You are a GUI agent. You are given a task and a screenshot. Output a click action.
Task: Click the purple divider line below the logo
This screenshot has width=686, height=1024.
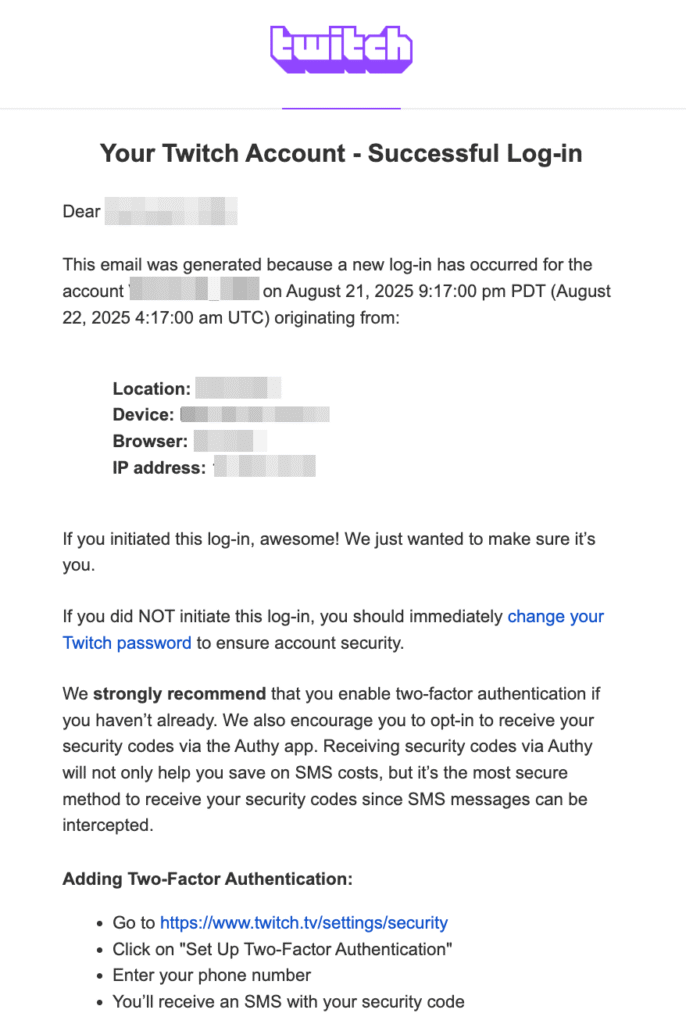(x=341, y=107)
